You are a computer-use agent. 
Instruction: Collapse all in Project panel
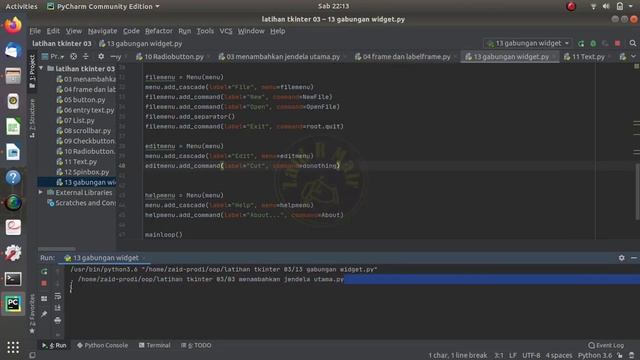[85, 56]
